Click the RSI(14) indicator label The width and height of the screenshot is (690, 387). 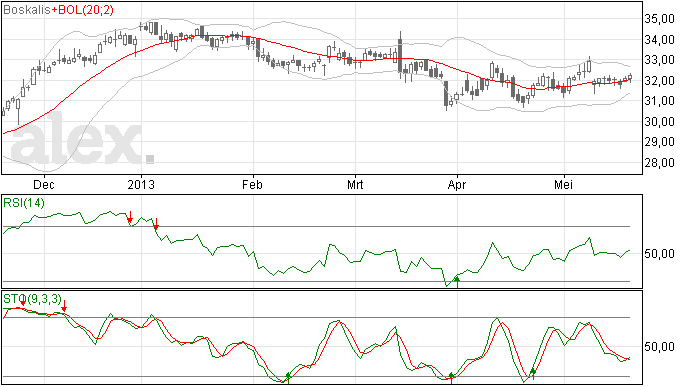[x=24, y=203]
